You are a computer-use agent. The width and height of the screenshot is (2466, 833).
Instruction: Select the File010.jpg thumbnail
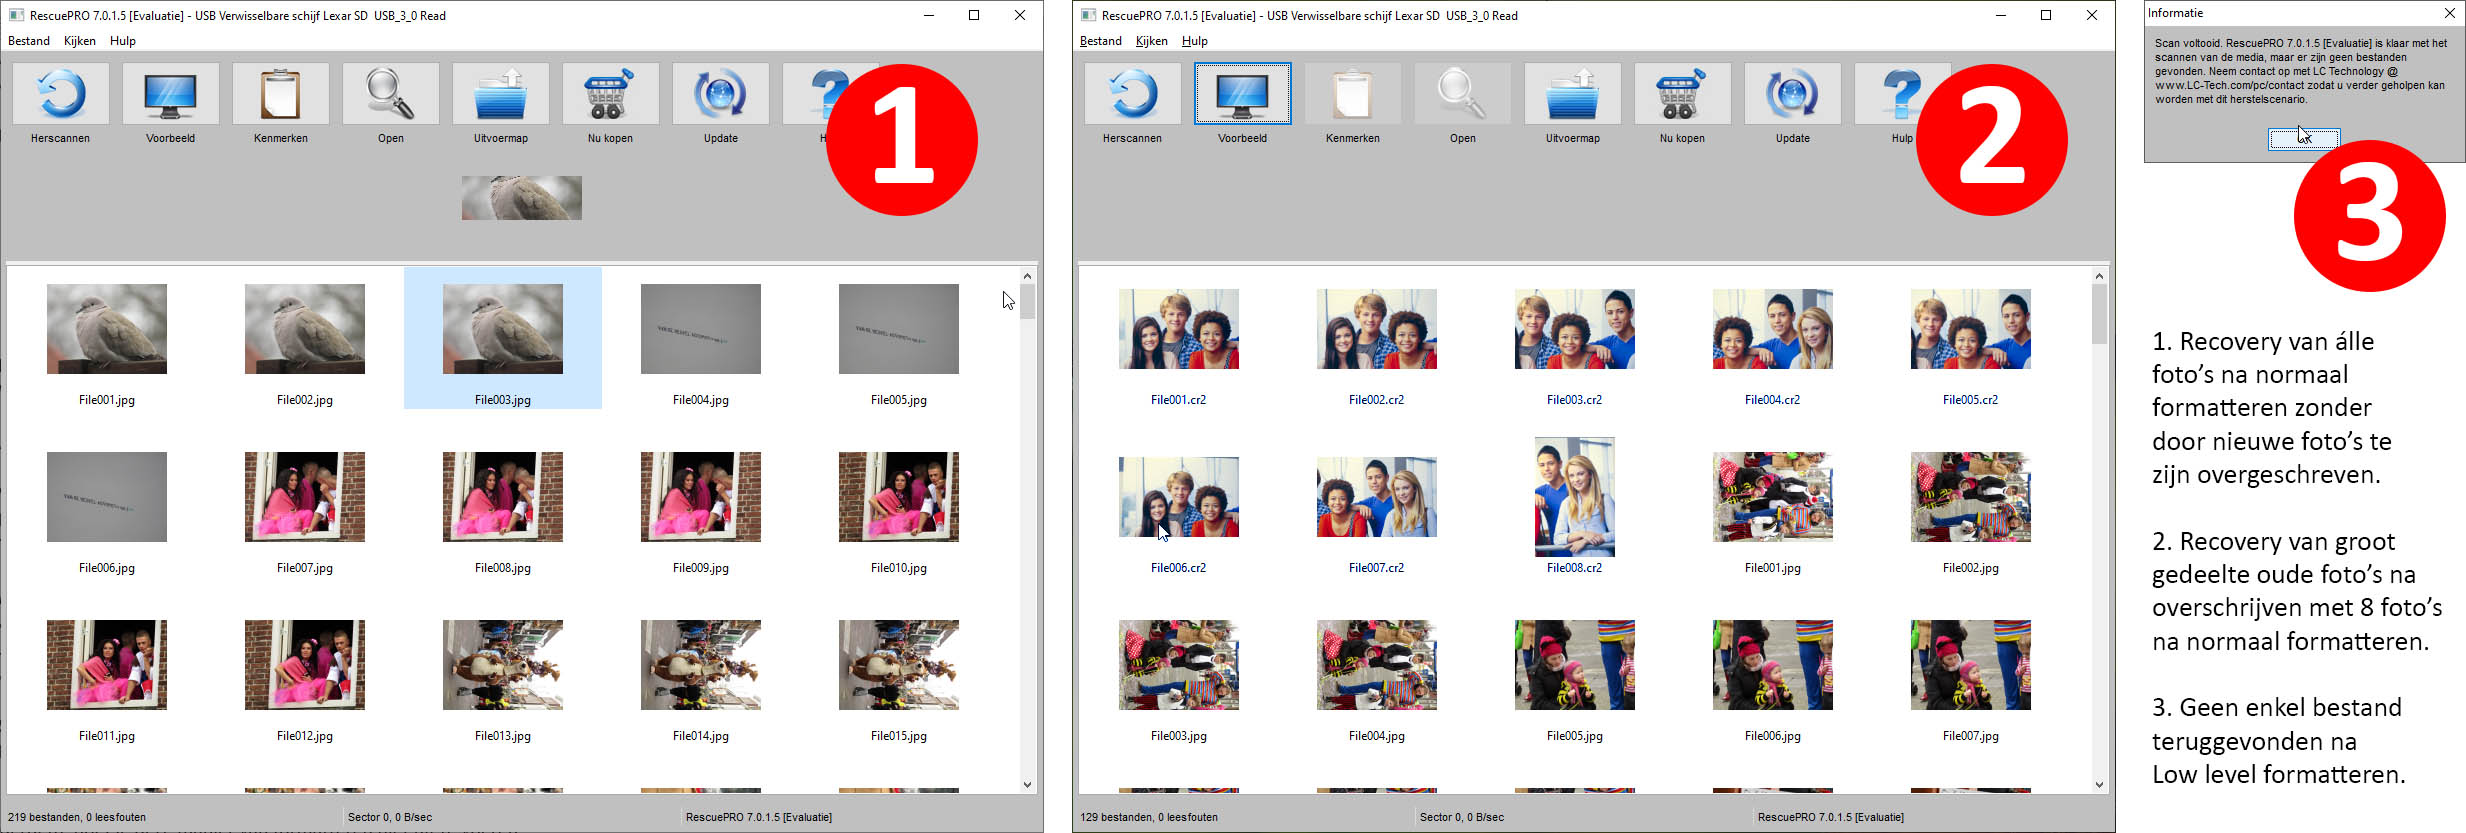pyautogui.click(x=898, y=497)
